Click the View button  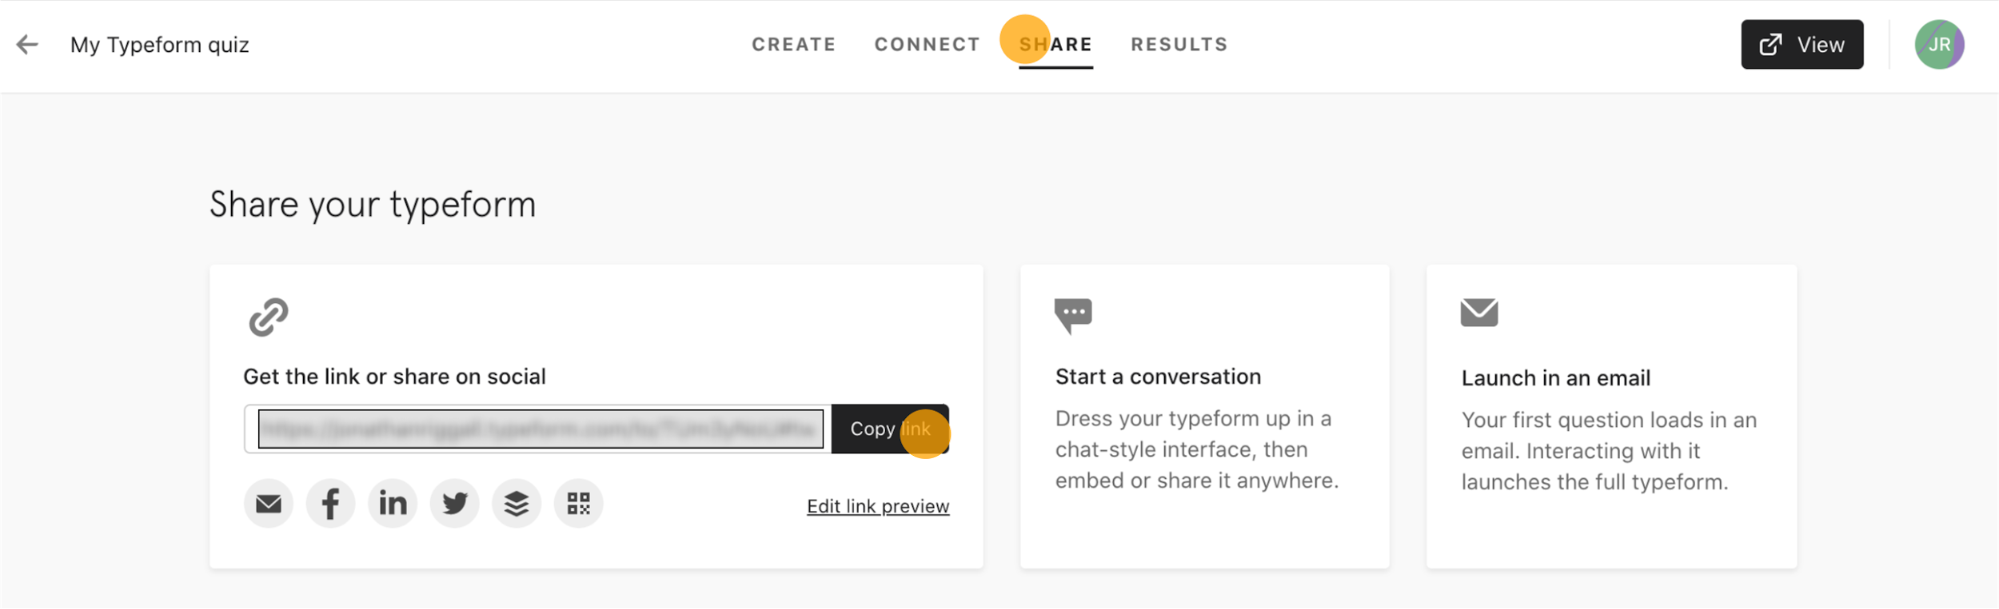[x=1802, y=44]
